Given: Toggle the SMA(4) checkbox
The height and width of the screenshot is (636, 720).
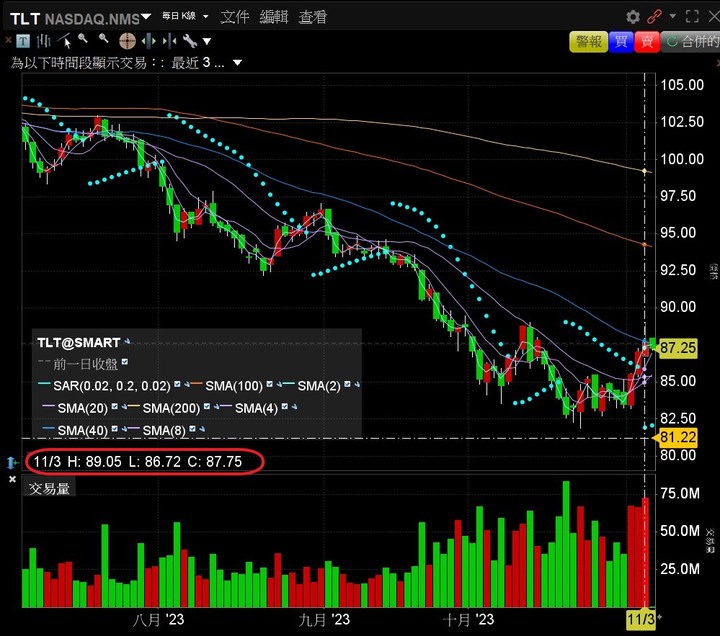Looking at the screenshot, I should pyautogui.click(x=285, y=406).
